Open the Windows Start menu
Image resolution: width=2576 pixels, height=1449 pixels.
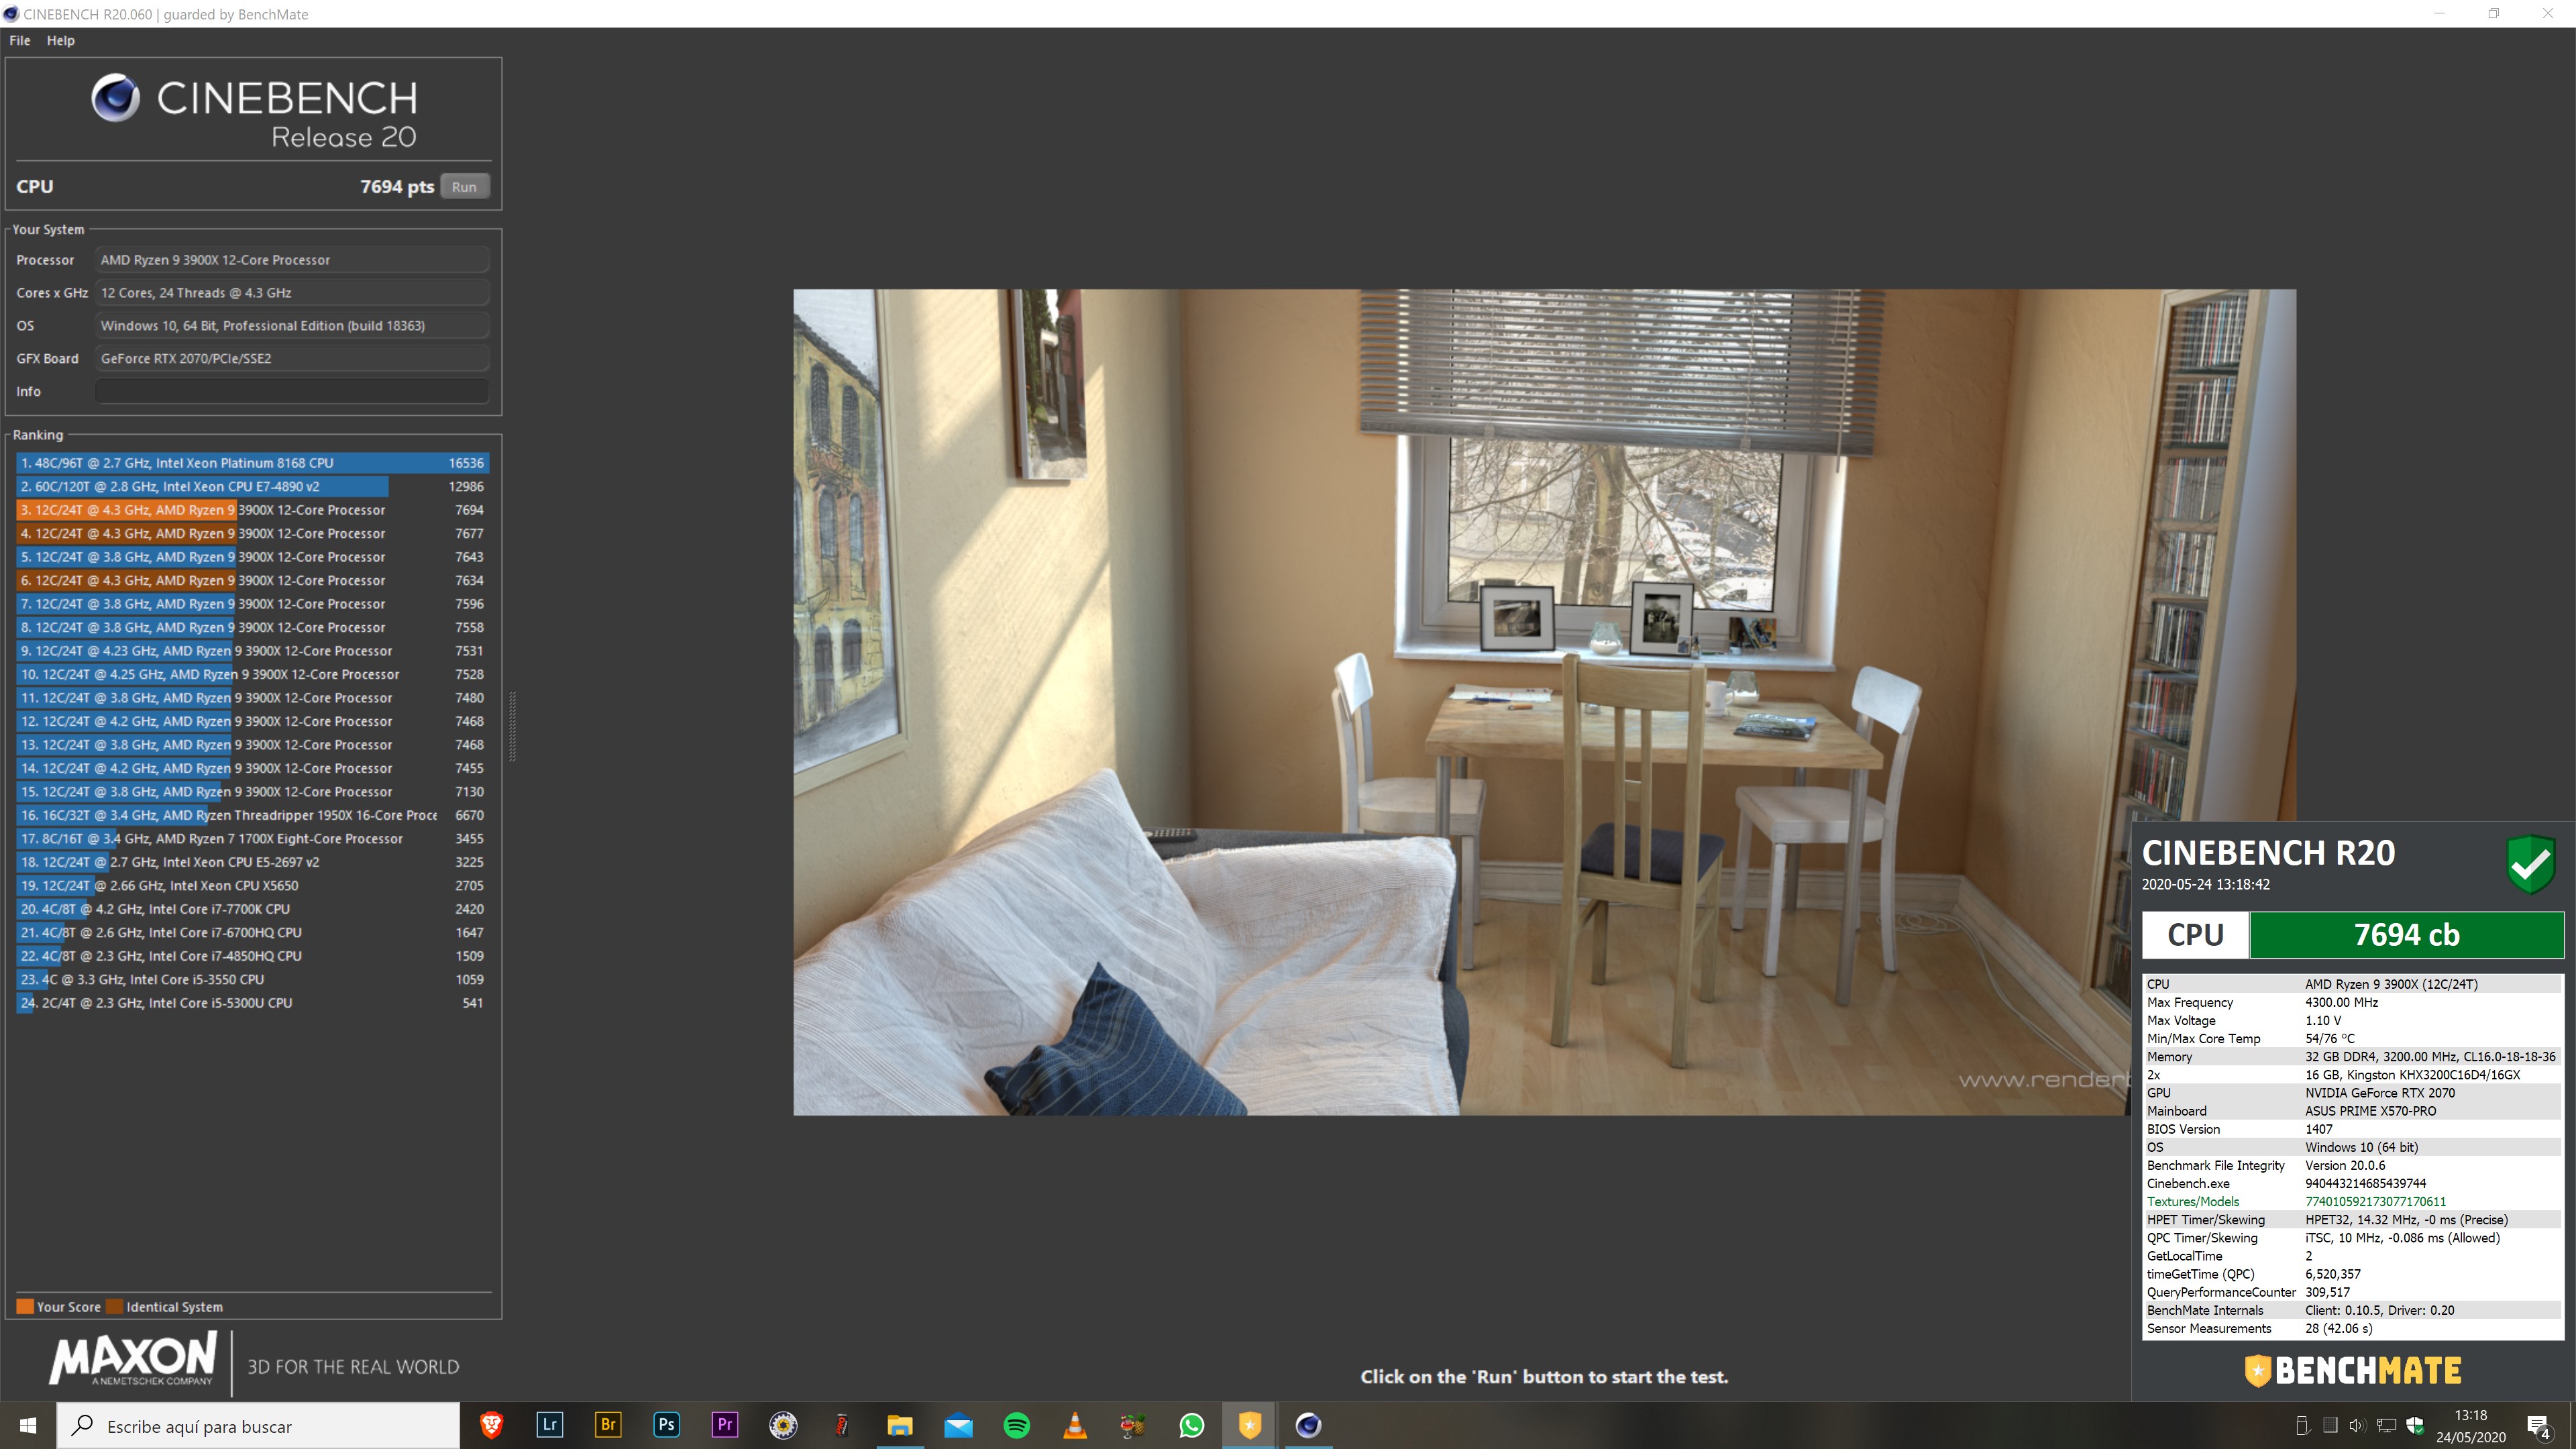[x=28, y=1425]
